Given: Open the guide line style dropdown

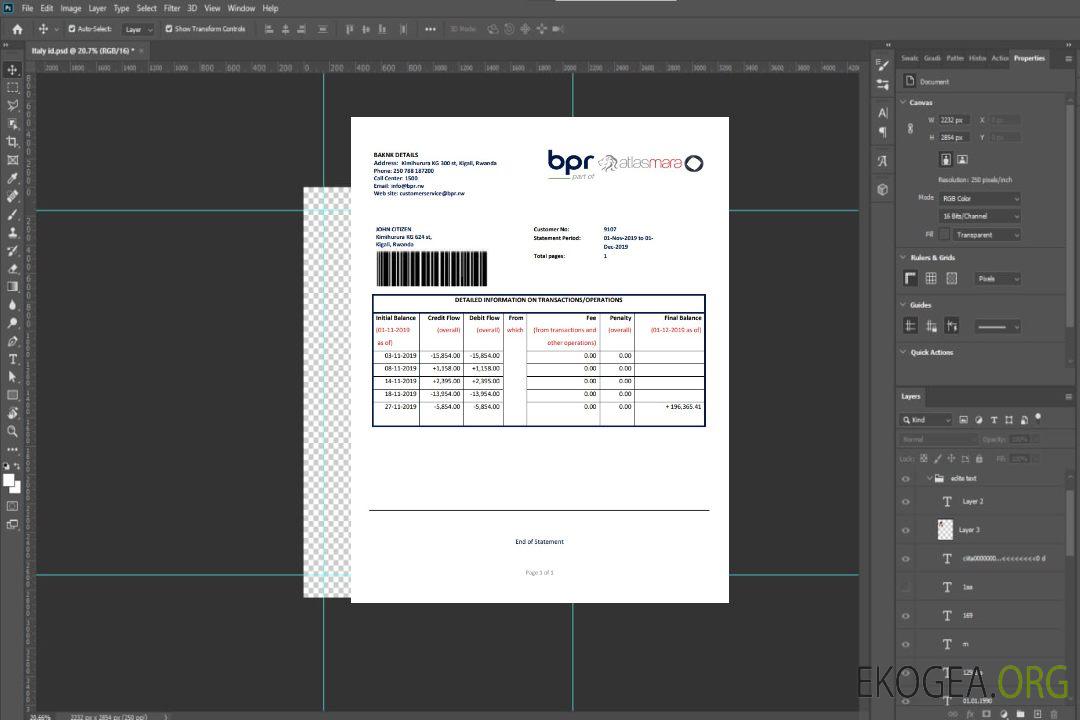Looking at the screenshot, I should 997,327.
